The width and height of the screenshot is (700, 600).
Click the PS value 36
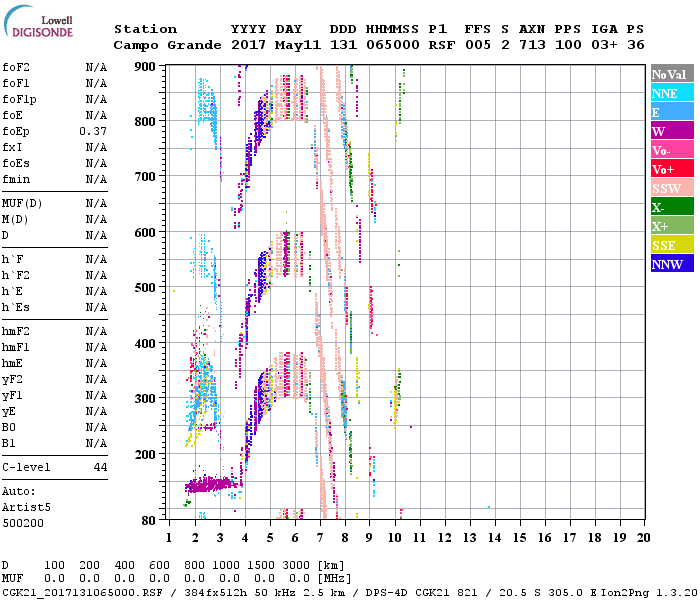pyautogui.click(x=636, y=45)
